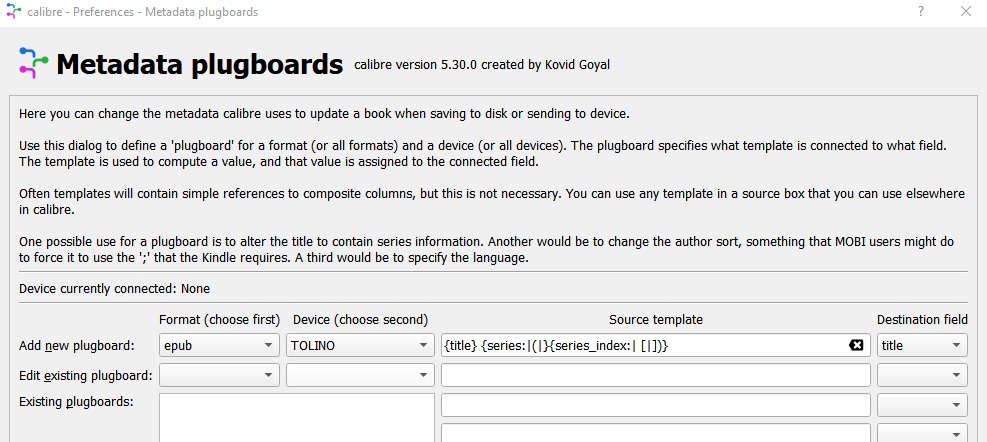Click the 'Edit existing plugboard:' label
This screenshot has width=987, height=442.
(86, 375)
